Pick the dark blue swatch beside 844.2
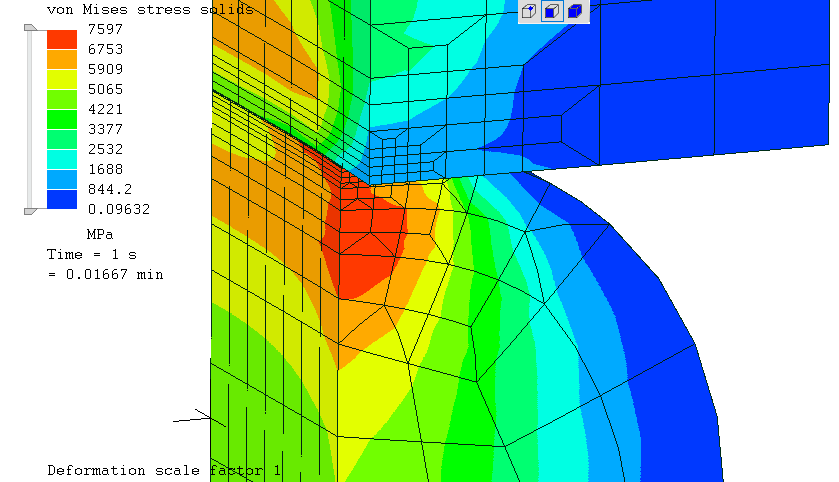 [62, 199]
